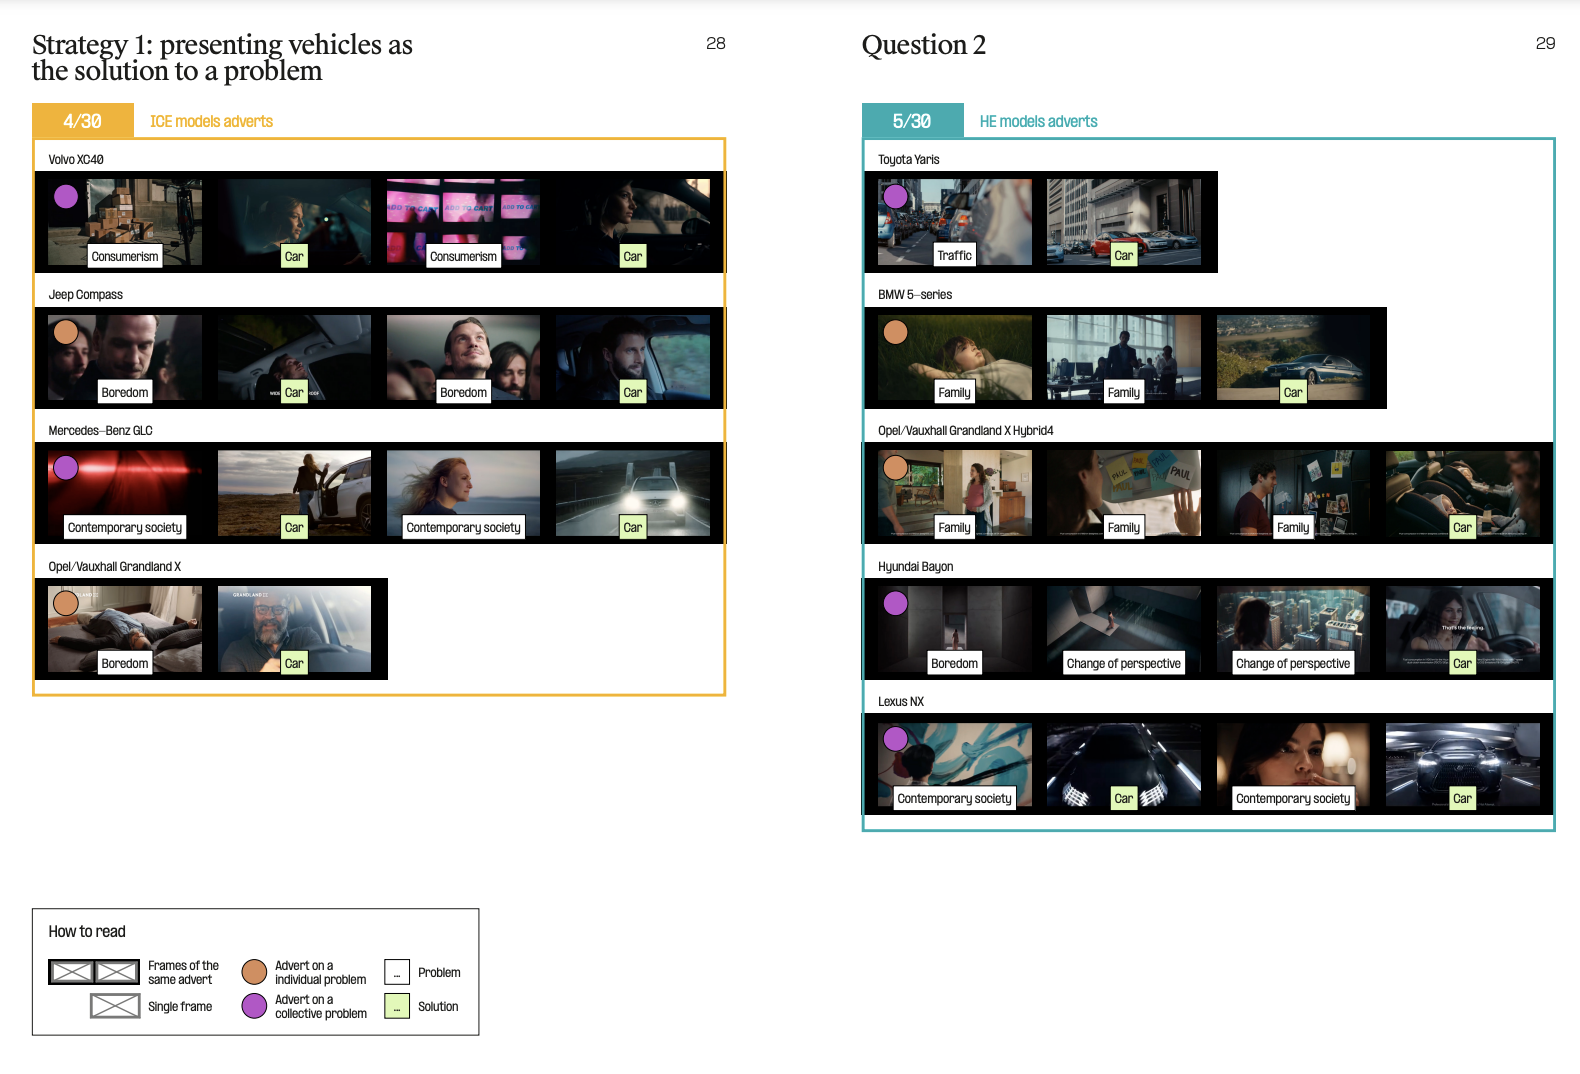Click the orange circle on the BMW 5-series advert
This screenshot has width=1580, height=1074.
click(x=896, y=332)
